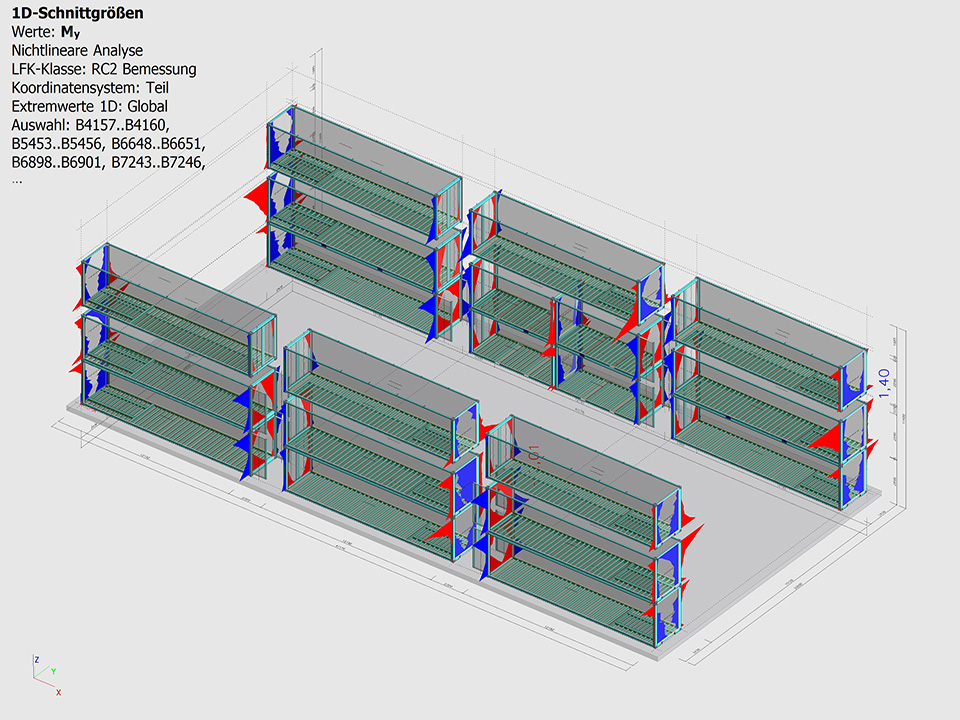Click the X axis label in coordinate gizmo
Viewport: 960px width, 720px height.
click(x=58, y=692)
